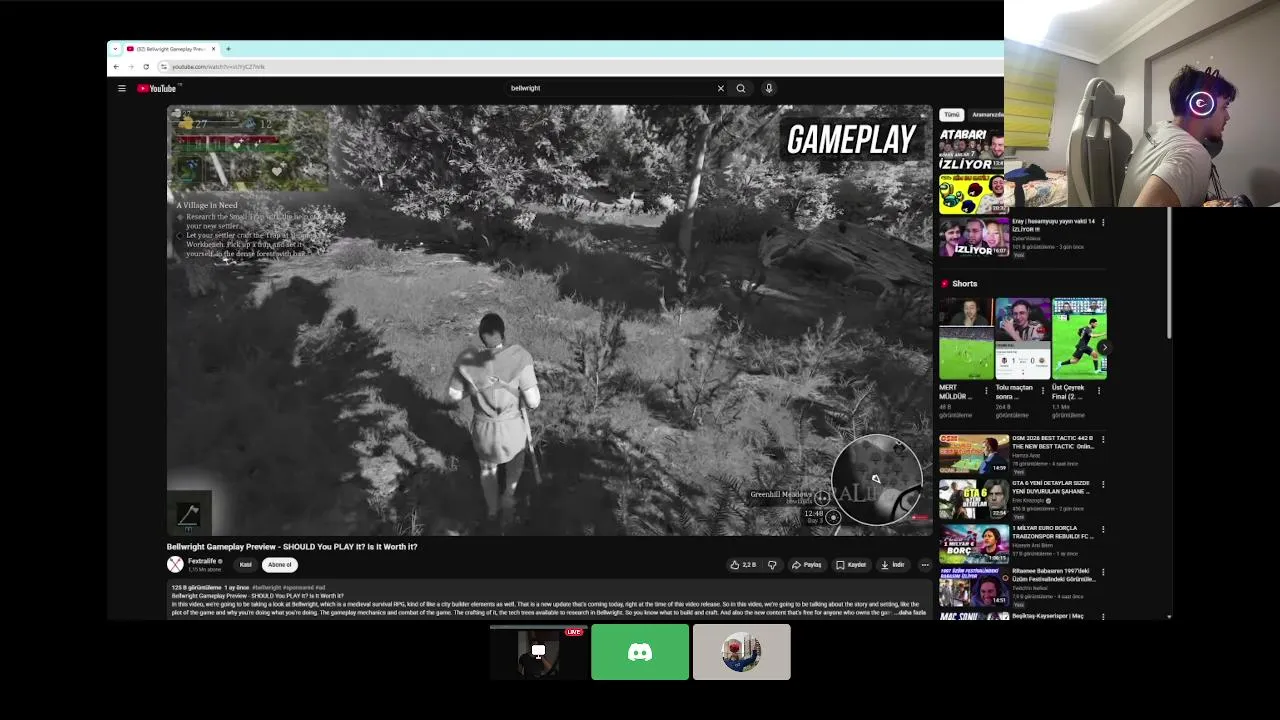This screenshot has width=1280, height=720.
Task: Reload the page with the browser refresh icon
Action: pyautogui.click(x=146, y=67)
